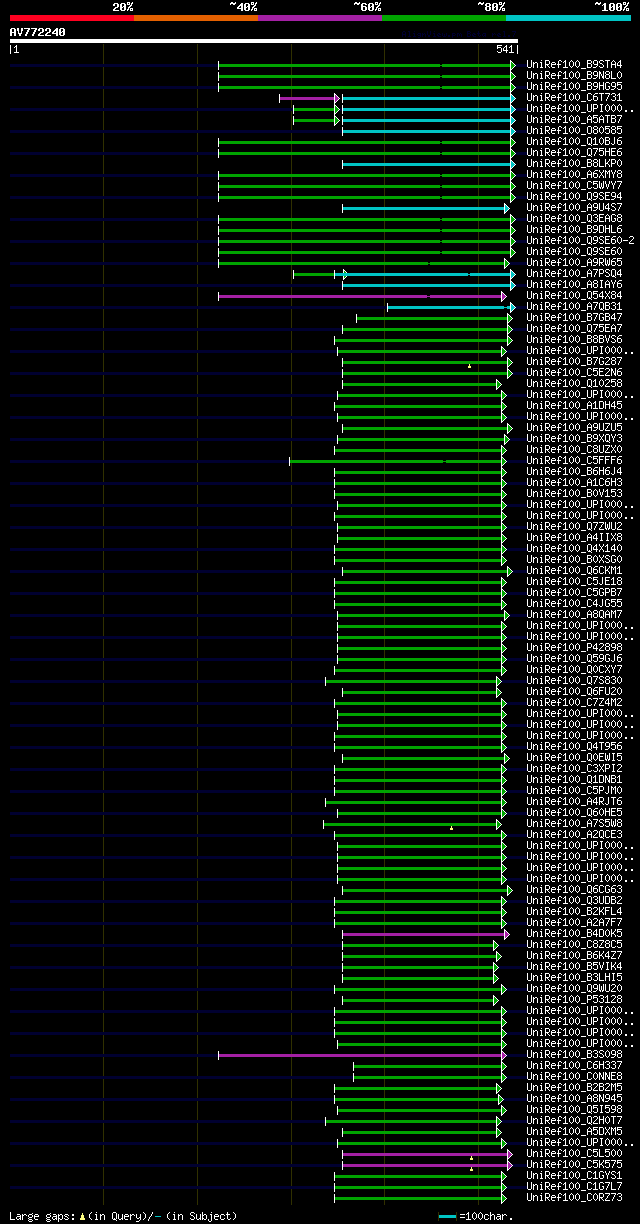Click the cyan ~100% identity legend segment
Screen dimensions: 640x1224
coord(568,18)
